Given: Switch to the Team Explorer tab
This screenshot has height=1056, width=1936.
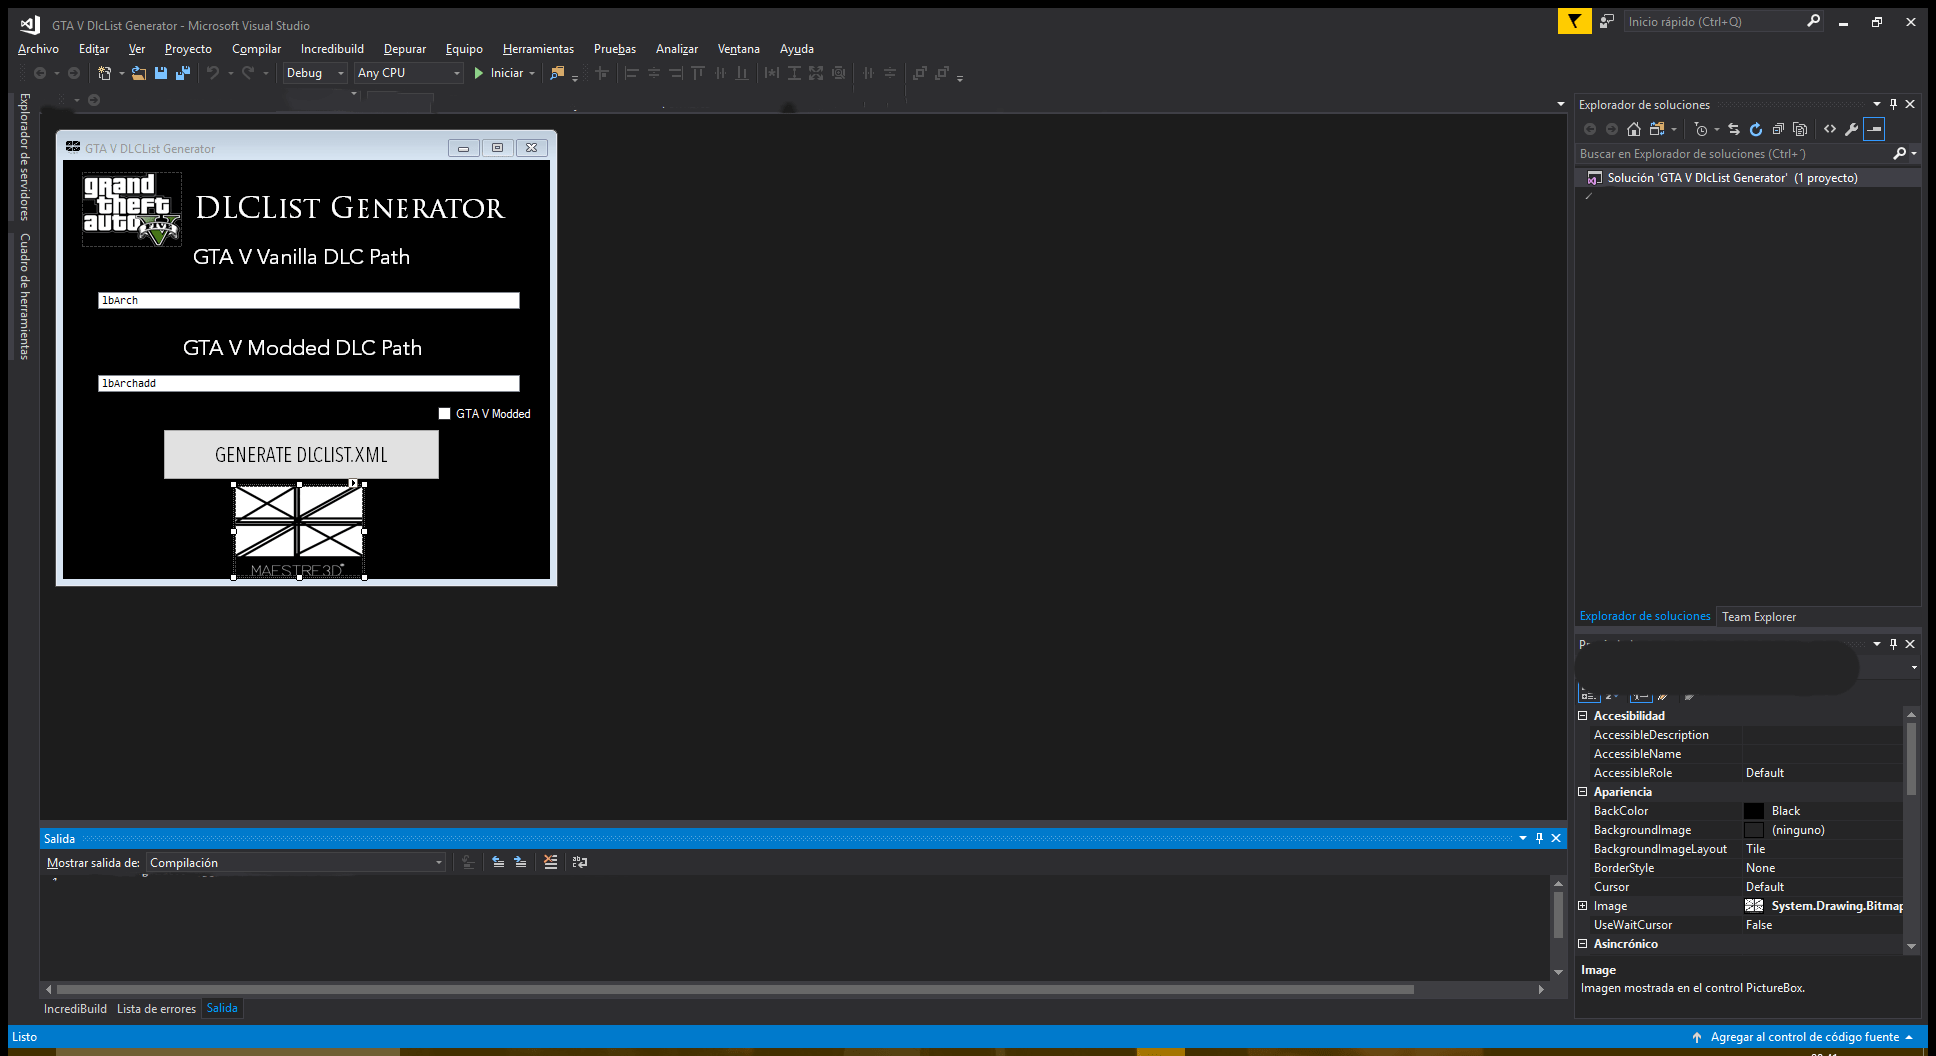Looking at the screenshot, I should [1758, 616].
